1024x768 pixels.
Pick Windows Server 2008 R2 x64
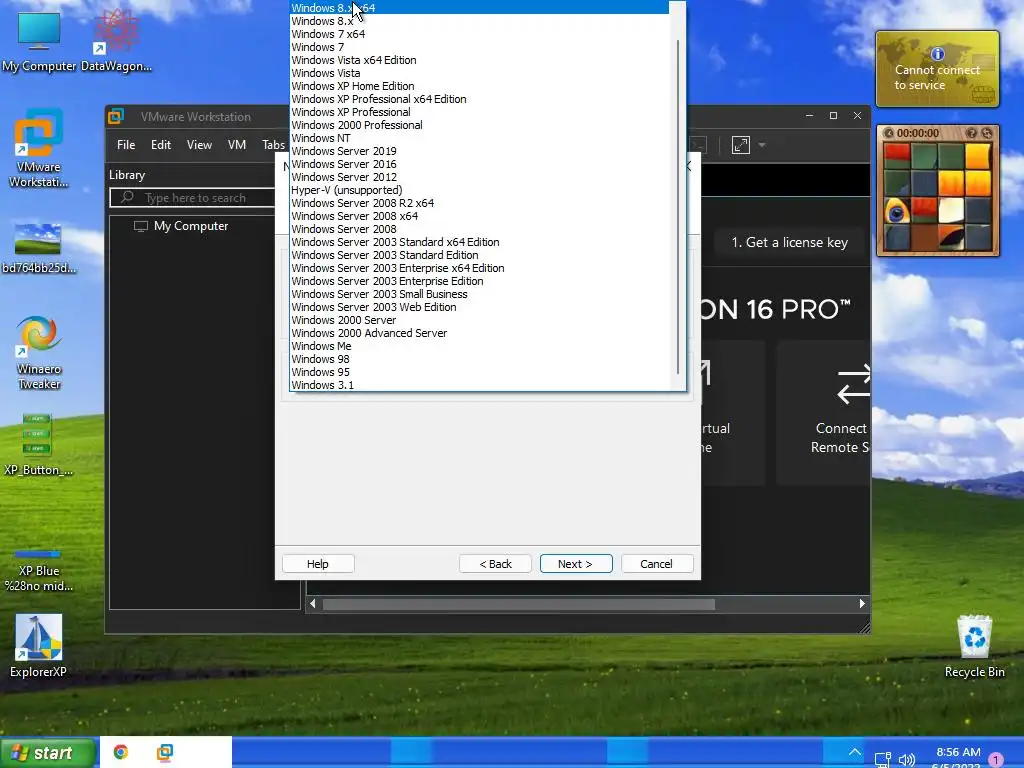point(479,203)
